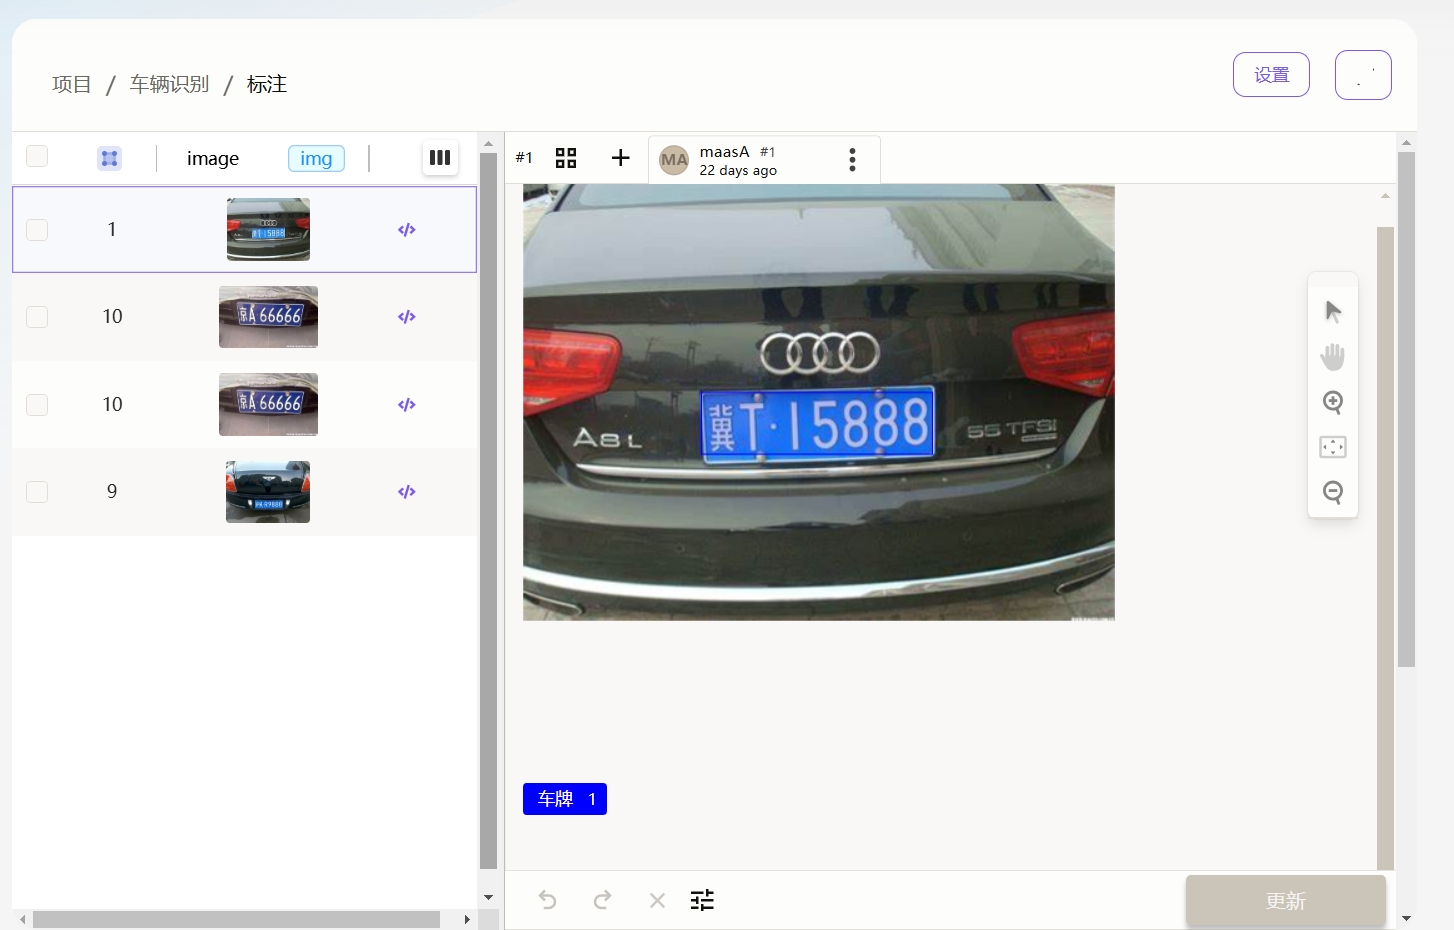Select the car thumbnail in row 9
The image size is (1454, 930).
pyautogui.click(x=268, y=492)
